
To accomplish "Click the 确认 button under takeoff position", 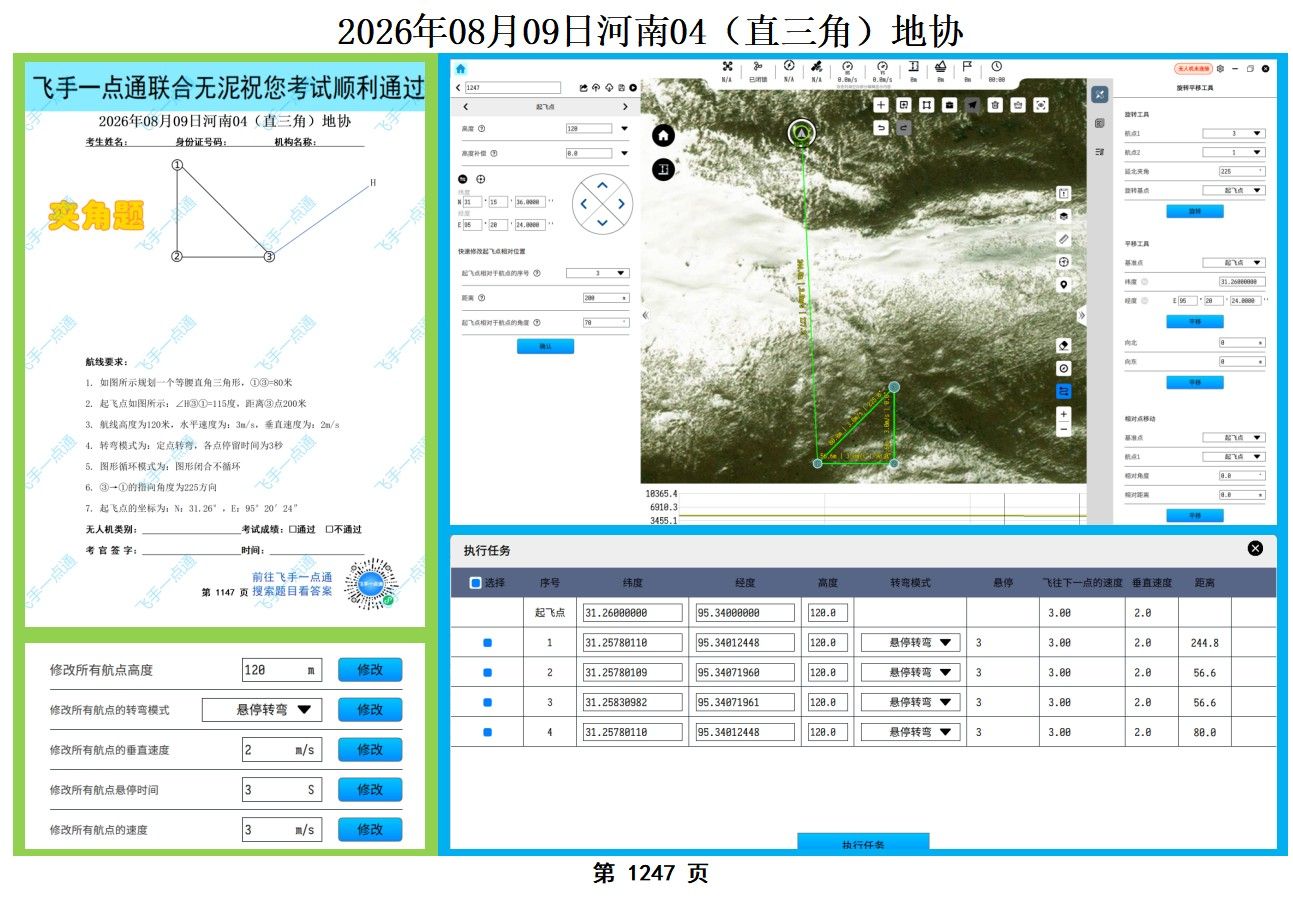I will [545, 346].
